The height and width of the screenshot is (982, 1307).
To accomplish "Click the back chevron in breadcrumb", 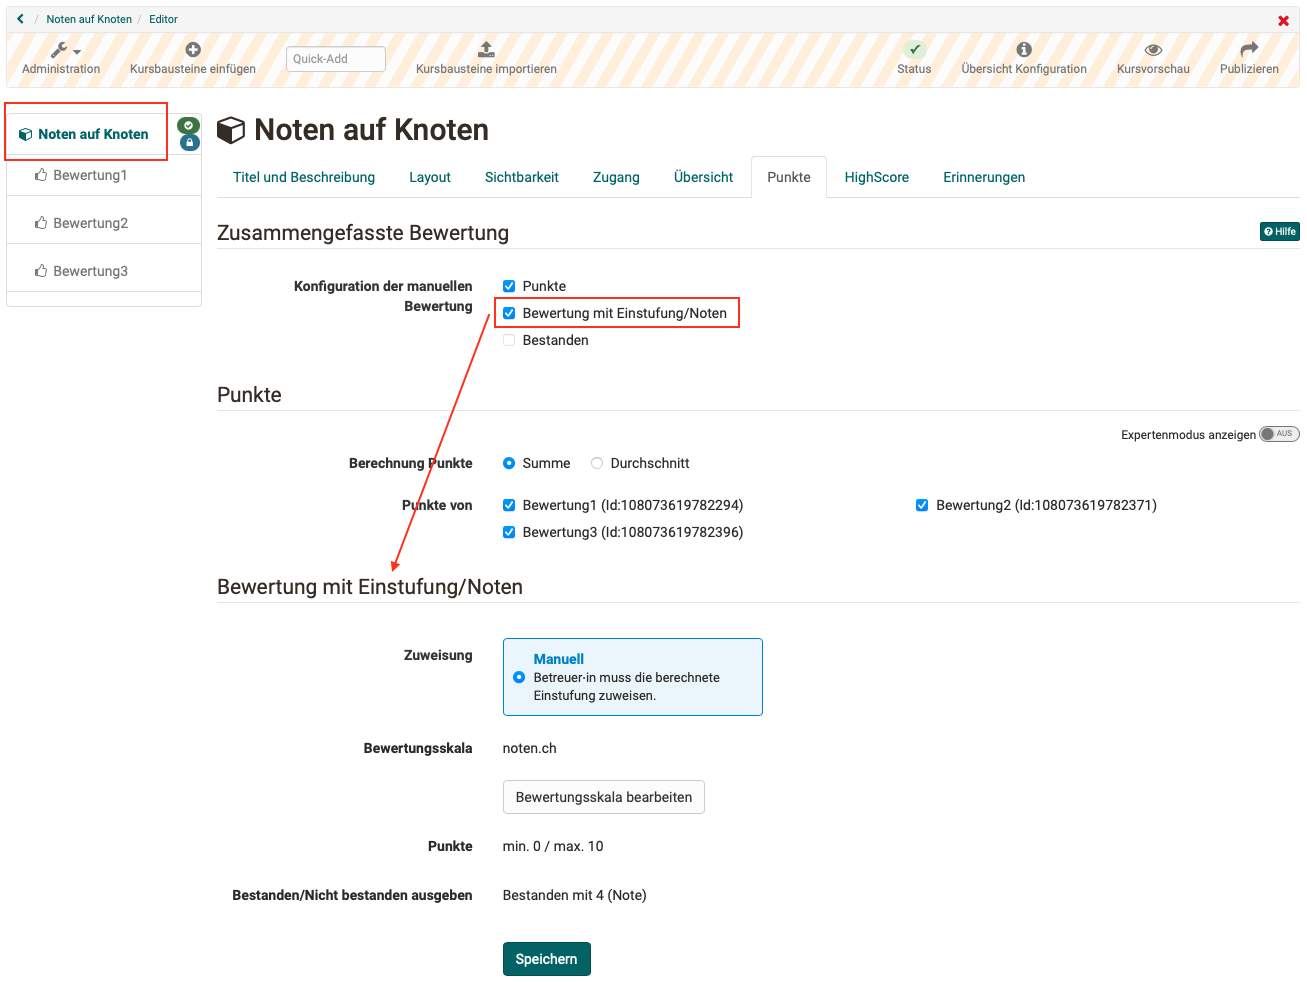I will (20, 19).
